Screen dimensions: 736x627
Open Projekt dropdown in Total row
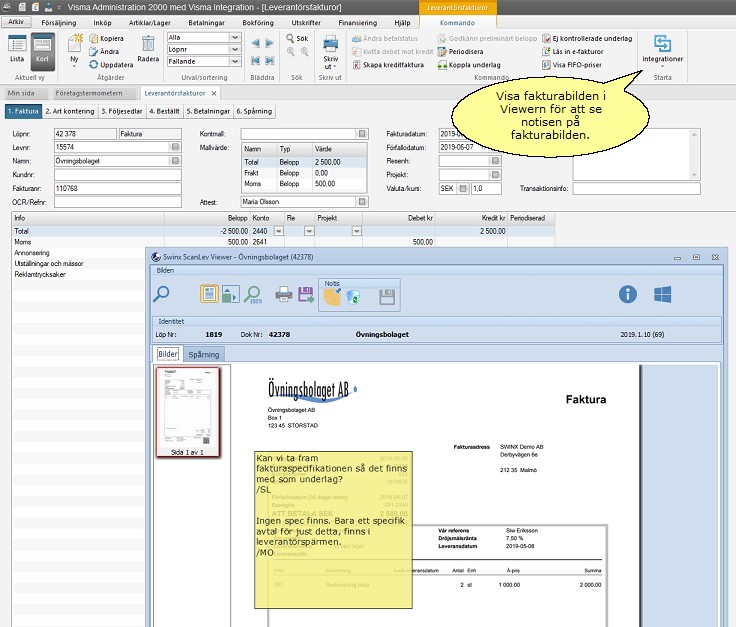357,231
